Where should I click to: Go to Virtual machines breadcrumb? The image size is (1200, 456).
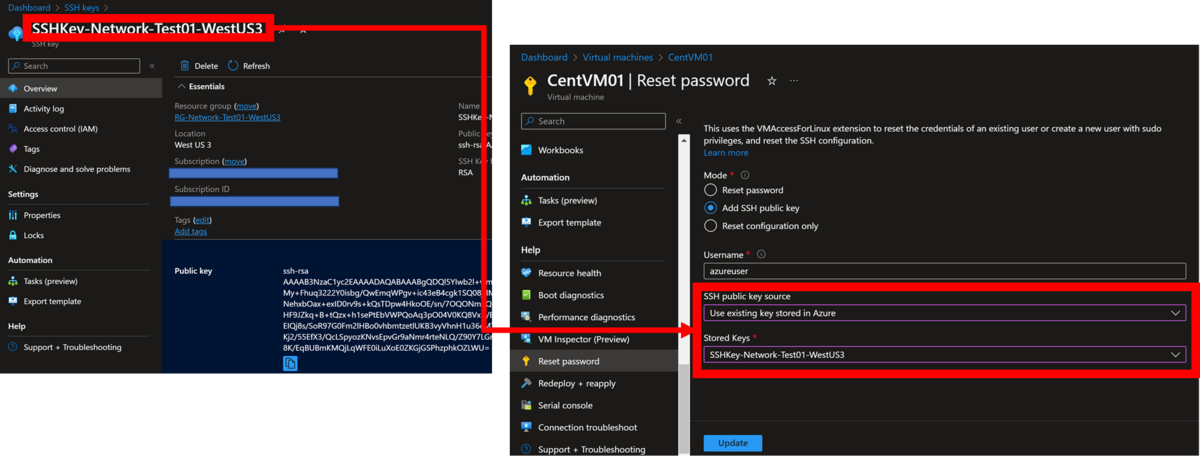click(x=618, y=58)
